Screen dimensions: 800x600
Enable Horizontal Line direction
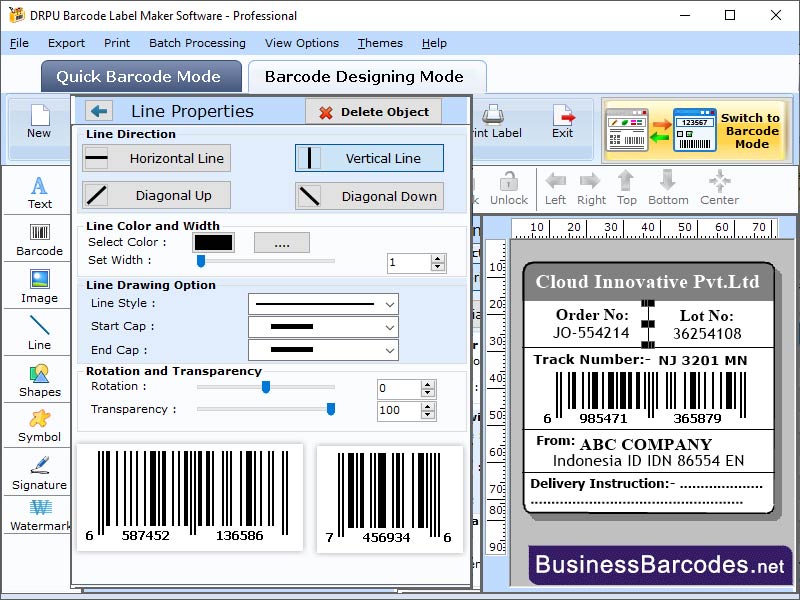pos(155,158)
